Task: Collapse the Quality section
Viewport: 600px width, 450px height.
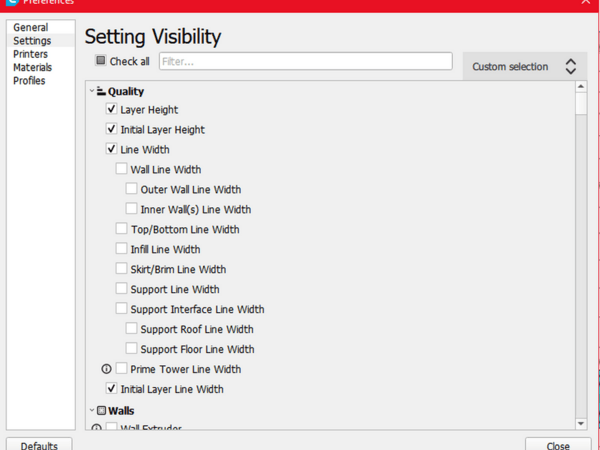Action: [x=91, y=91]
